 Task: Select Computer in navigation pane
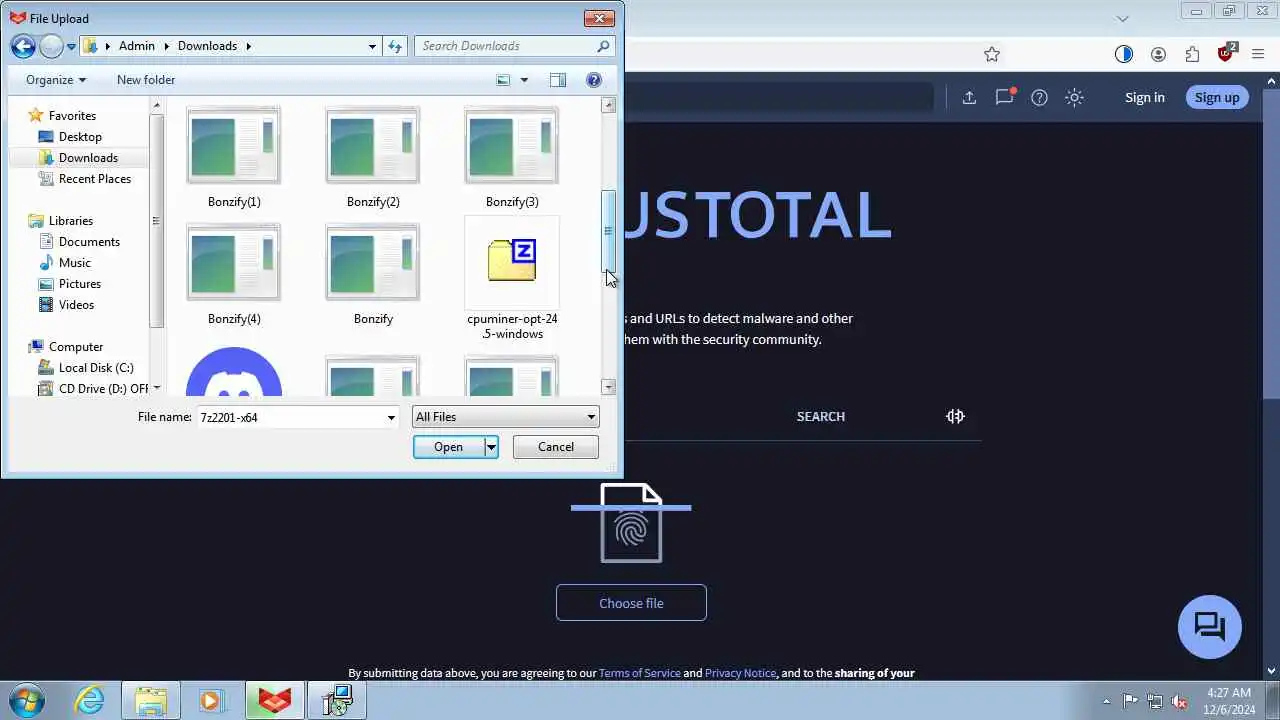click(76, 347)
